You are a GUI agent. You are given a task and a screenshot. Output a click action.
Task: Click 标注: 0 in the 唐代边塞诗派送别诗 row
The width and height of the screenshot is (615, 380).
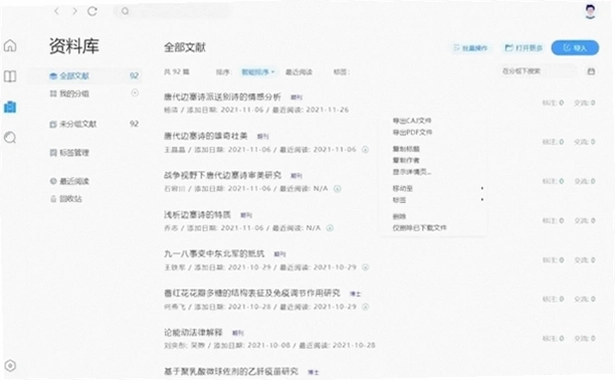[x=553, y=103]
